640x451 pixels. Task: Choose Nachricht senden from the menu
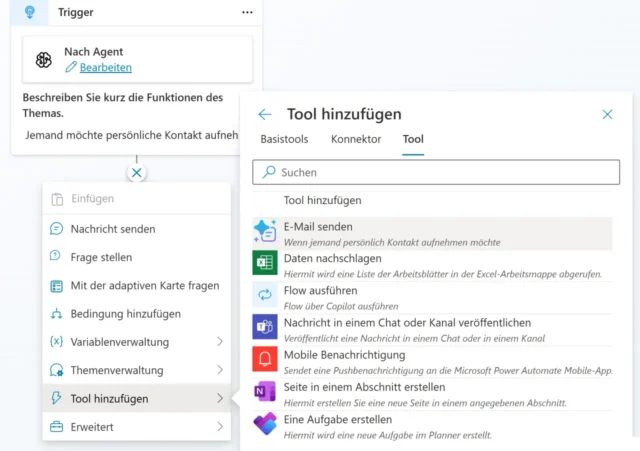point(112,229)
